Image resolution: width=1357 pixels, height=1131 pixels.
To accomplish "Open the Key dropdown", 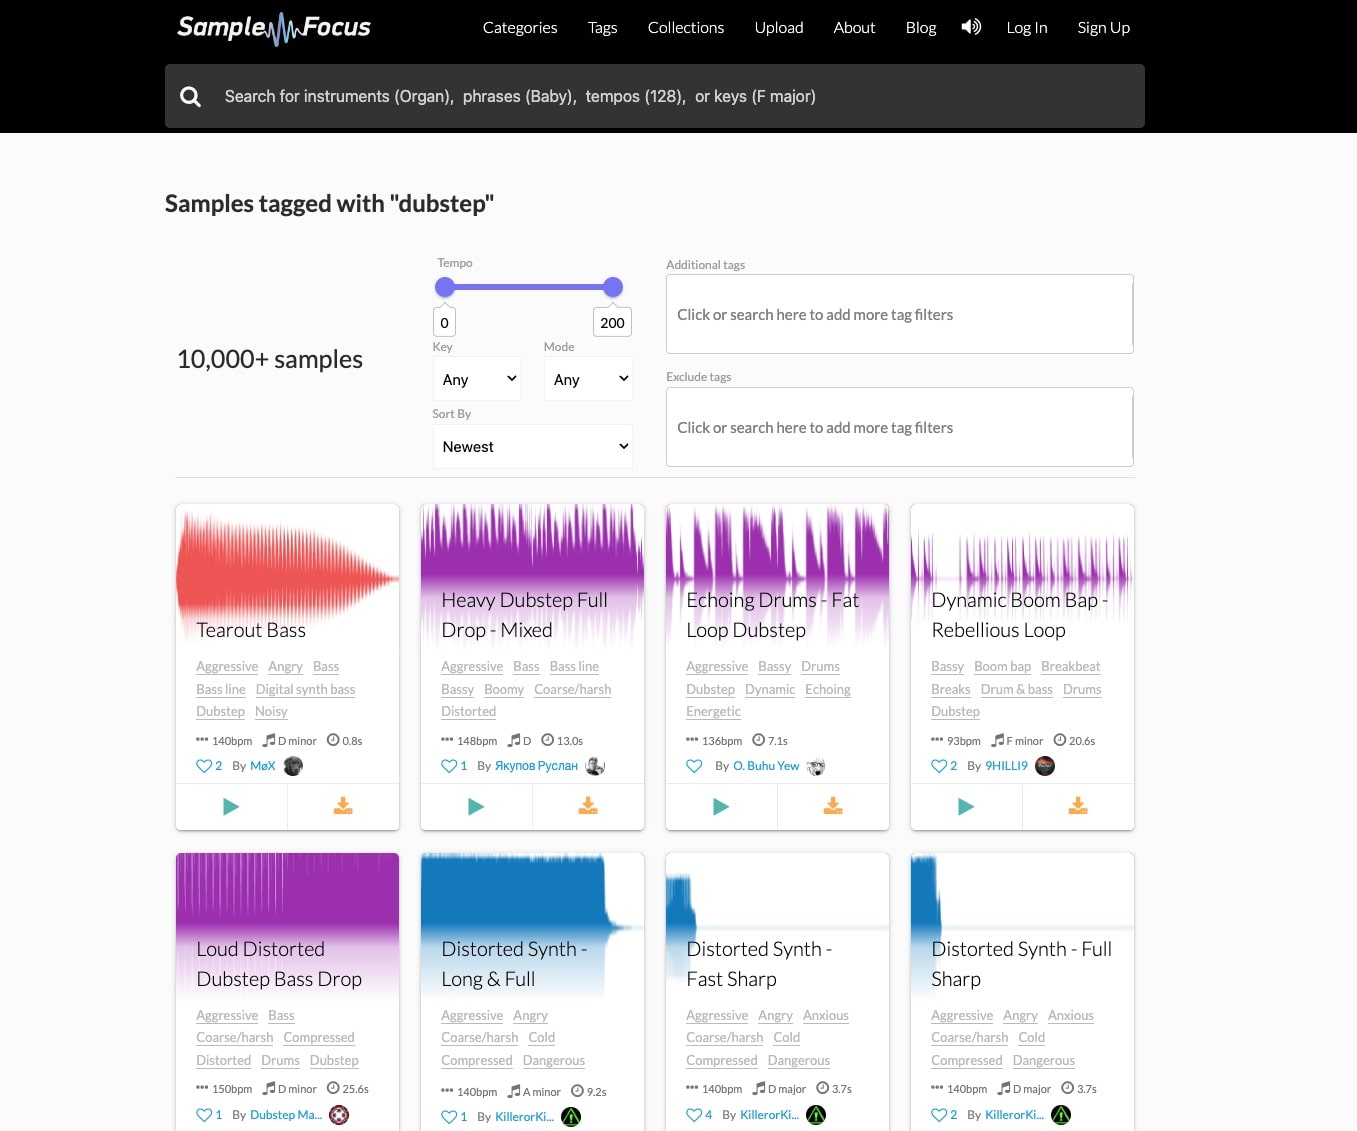I will coord(477,379).
